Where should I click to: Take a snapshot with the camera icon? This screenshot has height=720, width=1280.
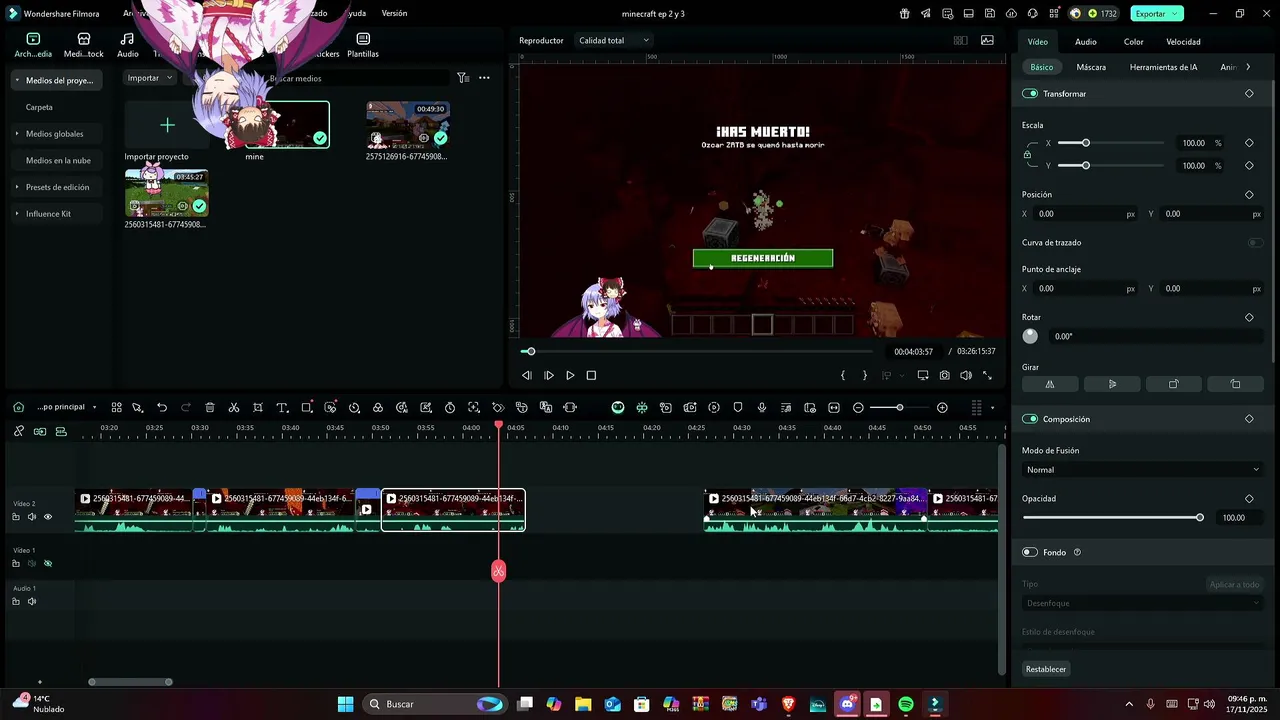[944, 376]
